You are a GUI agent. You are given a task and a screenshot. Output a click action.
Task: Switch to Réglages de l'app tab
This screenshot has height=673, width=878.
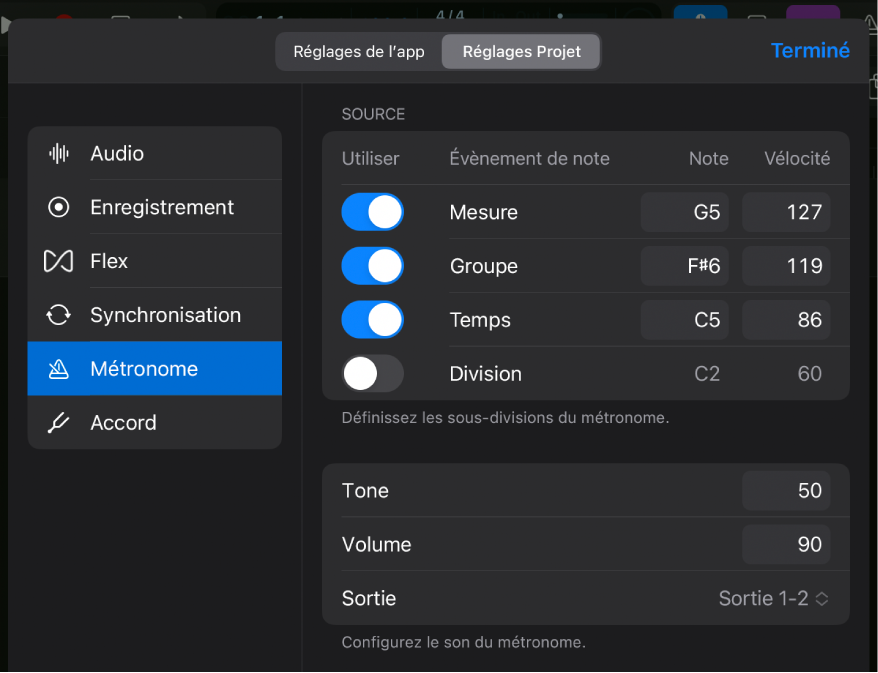pos(358,52)
